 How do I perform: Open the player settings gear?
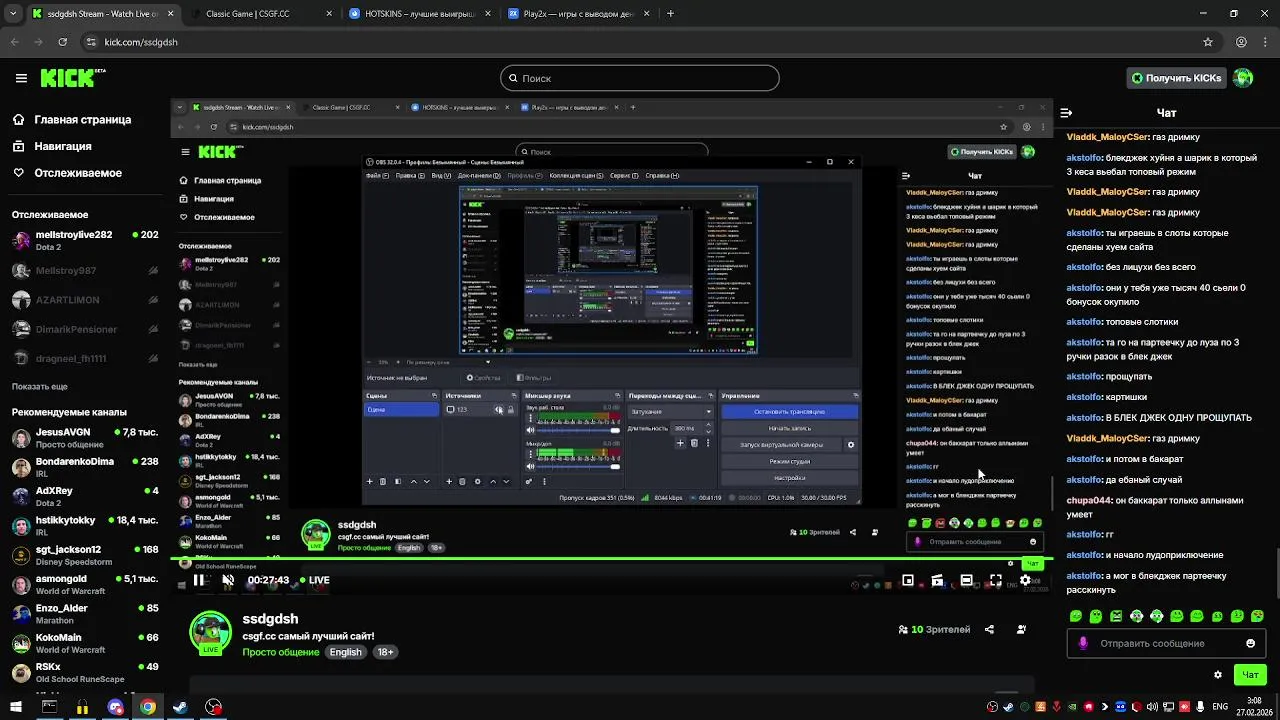coord(1025,580)
